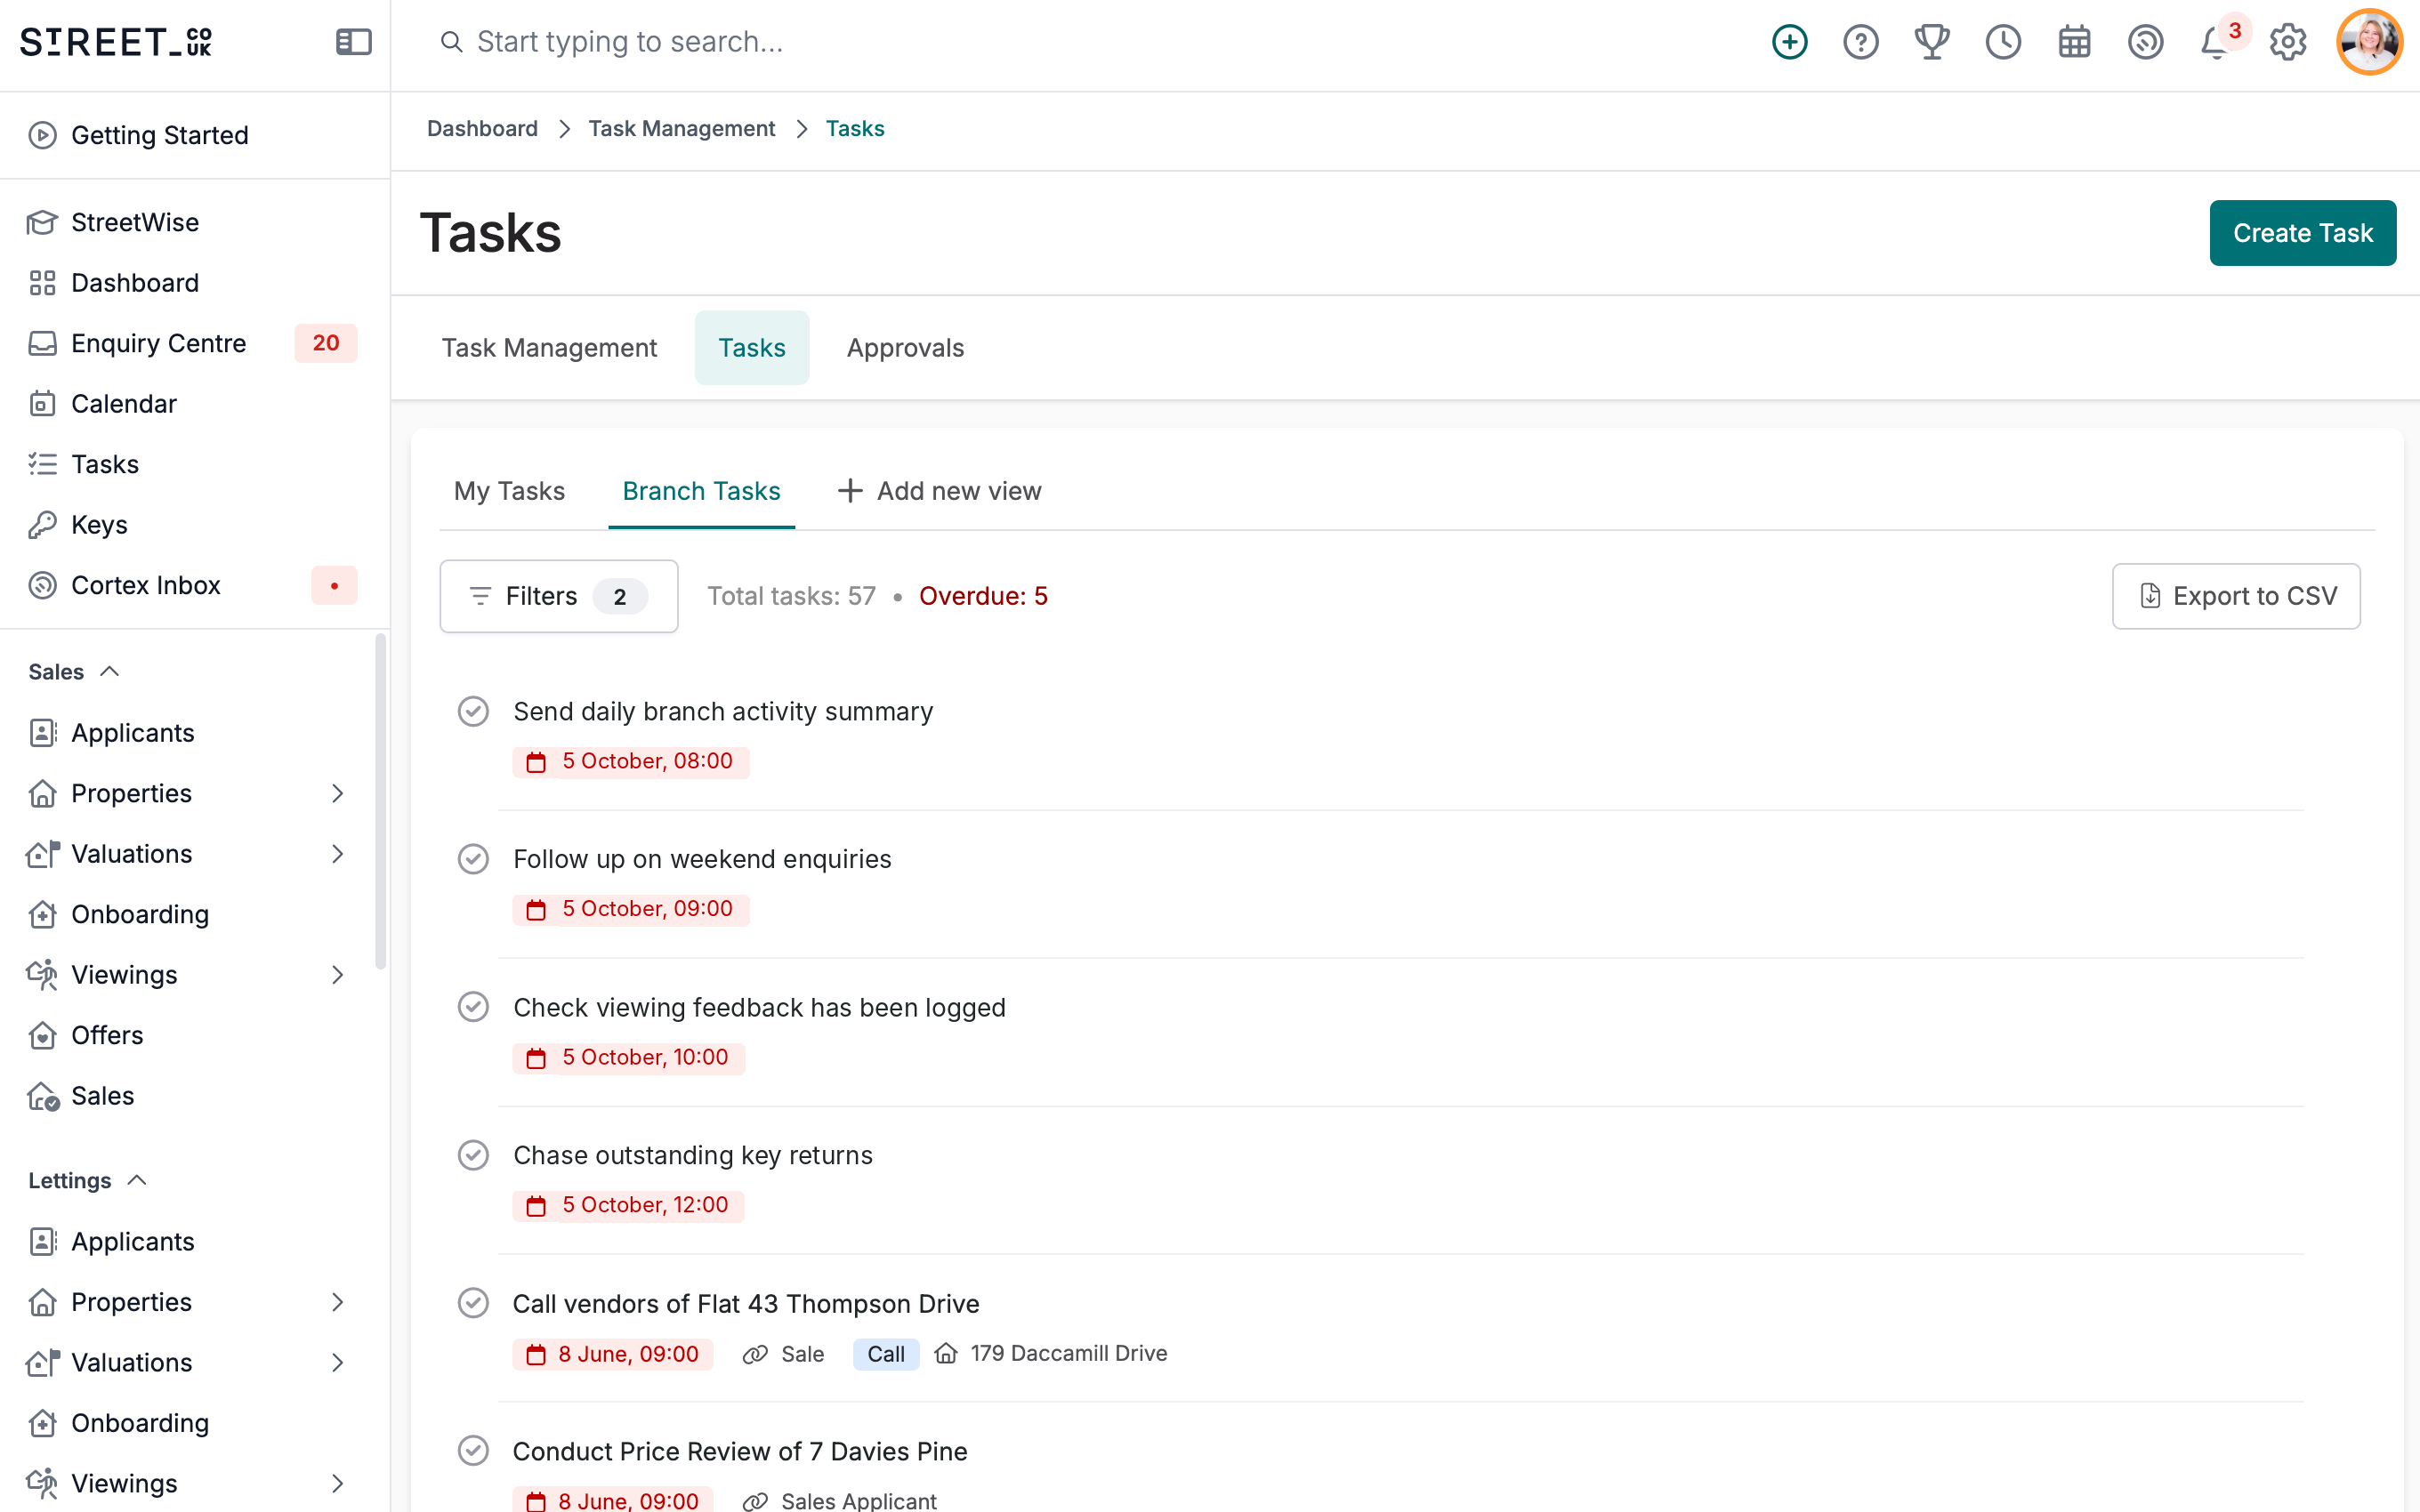
Task: Expand Lettings Viewings chevron
Action: 338,1484
